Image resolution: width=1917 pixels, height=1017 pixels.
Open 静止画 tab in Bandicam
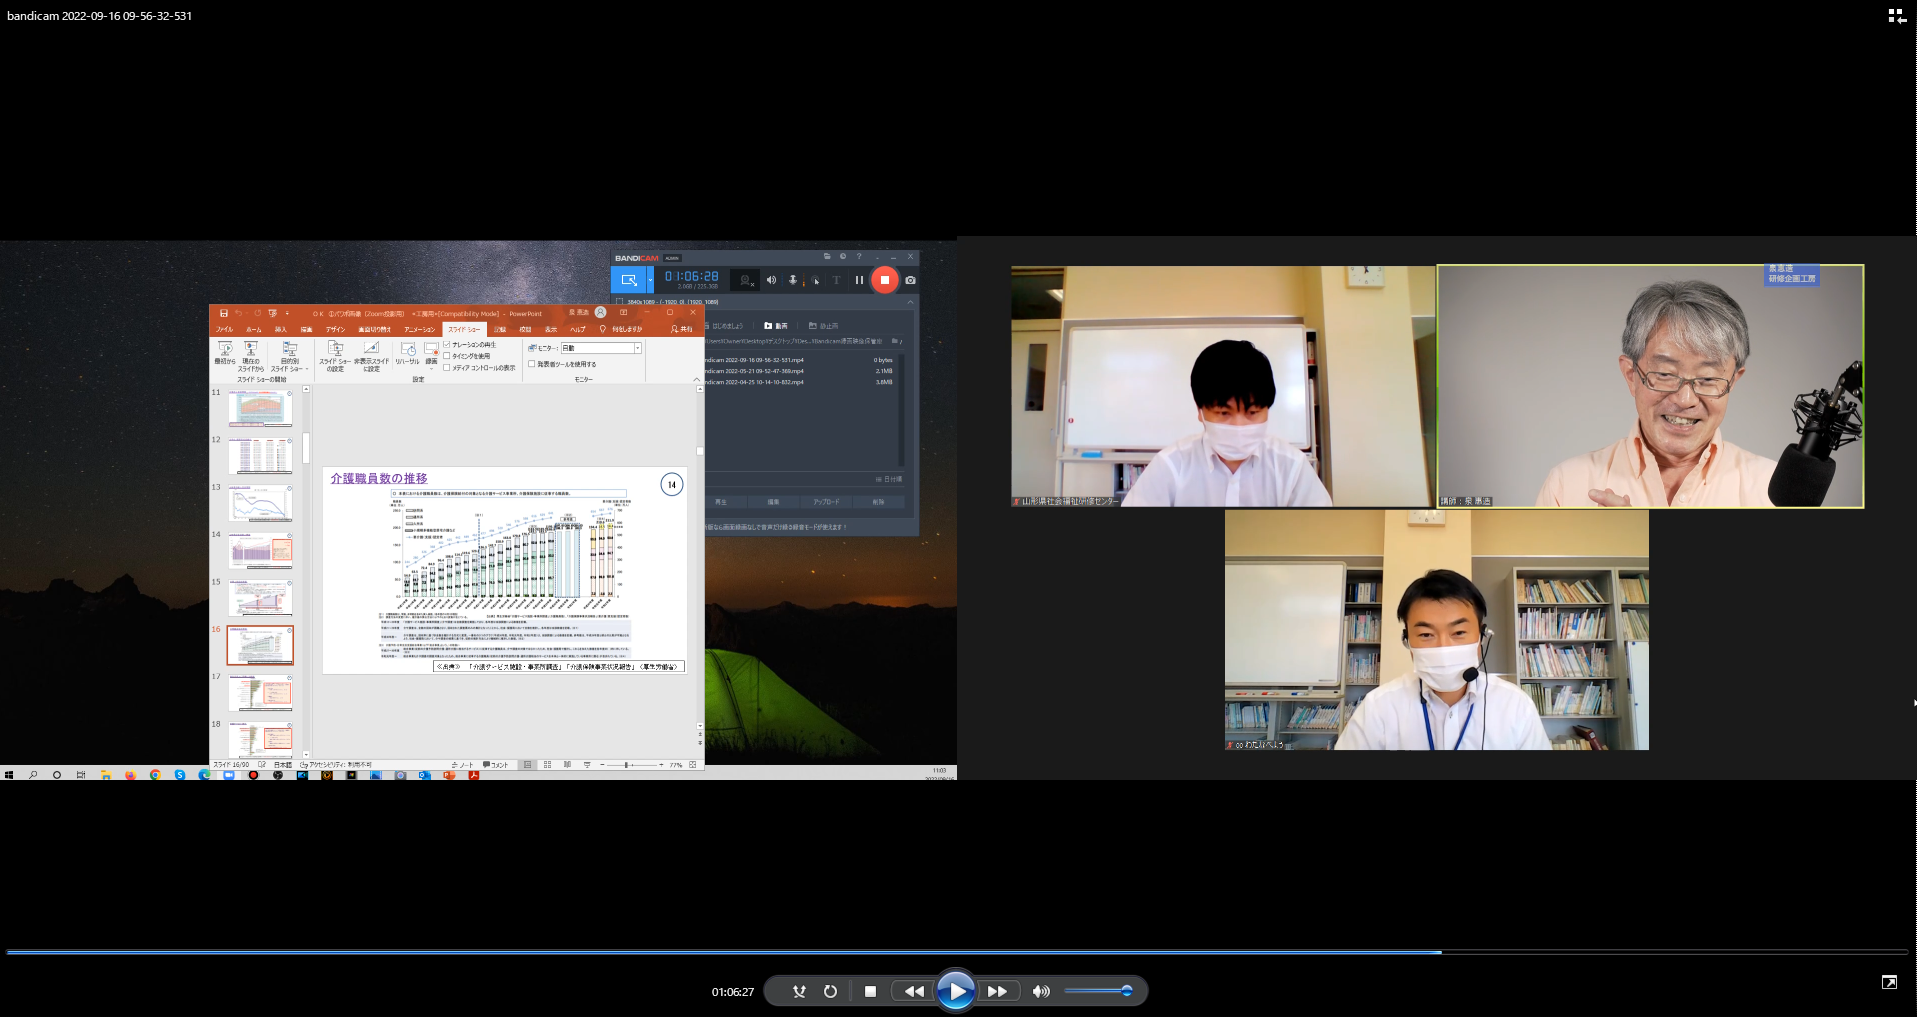point(824,326)
